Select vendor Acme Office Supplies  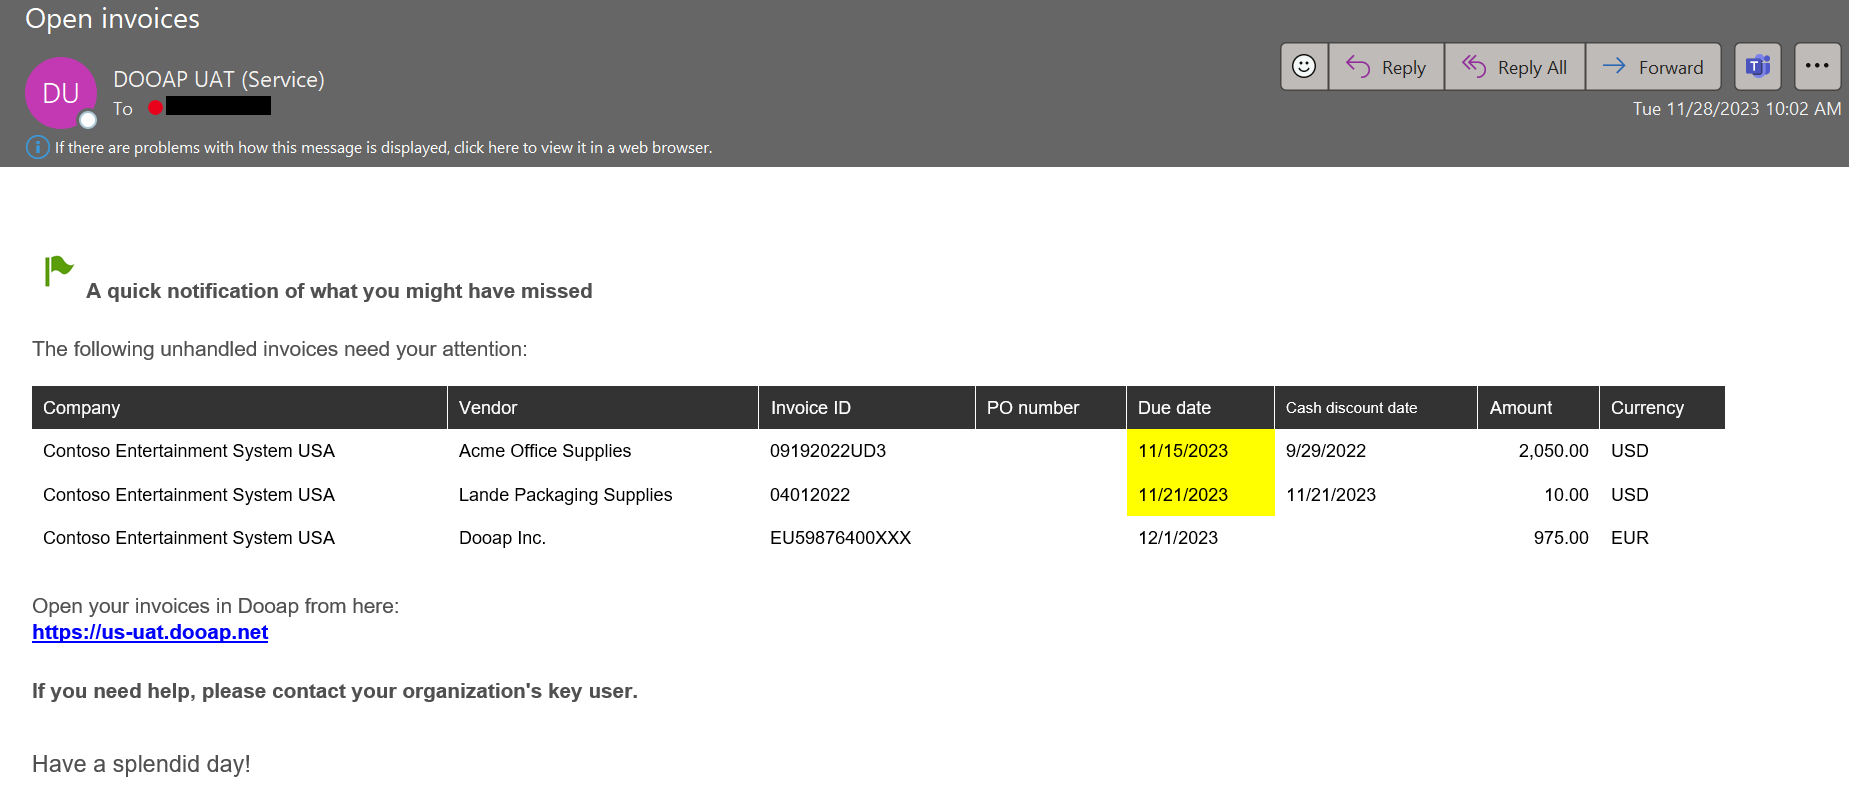tap(545, 451)
